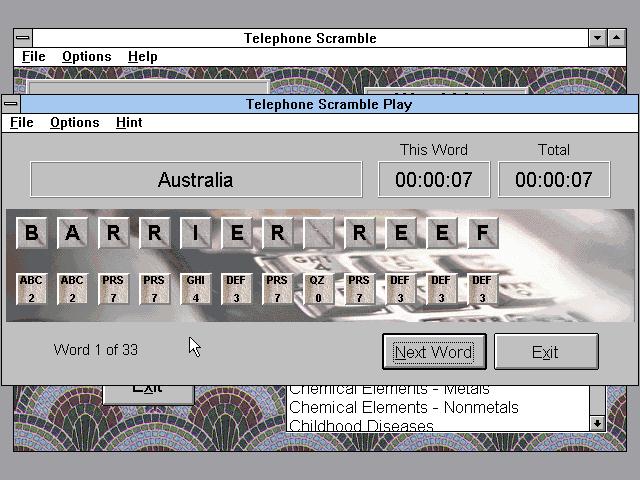Minimize the main Telephone Scramble window
The width and height of the screenshot is (640, 480).
click(x=598, y=38)
